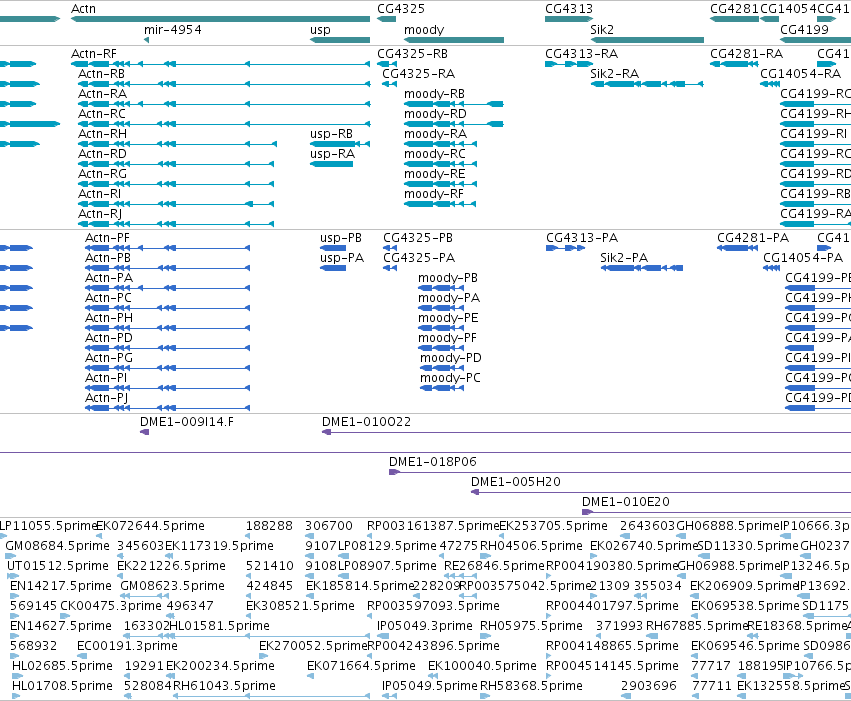Open the Actn-PJ protein label
This screenshot has height=701, width=851.
pos(106,398)
